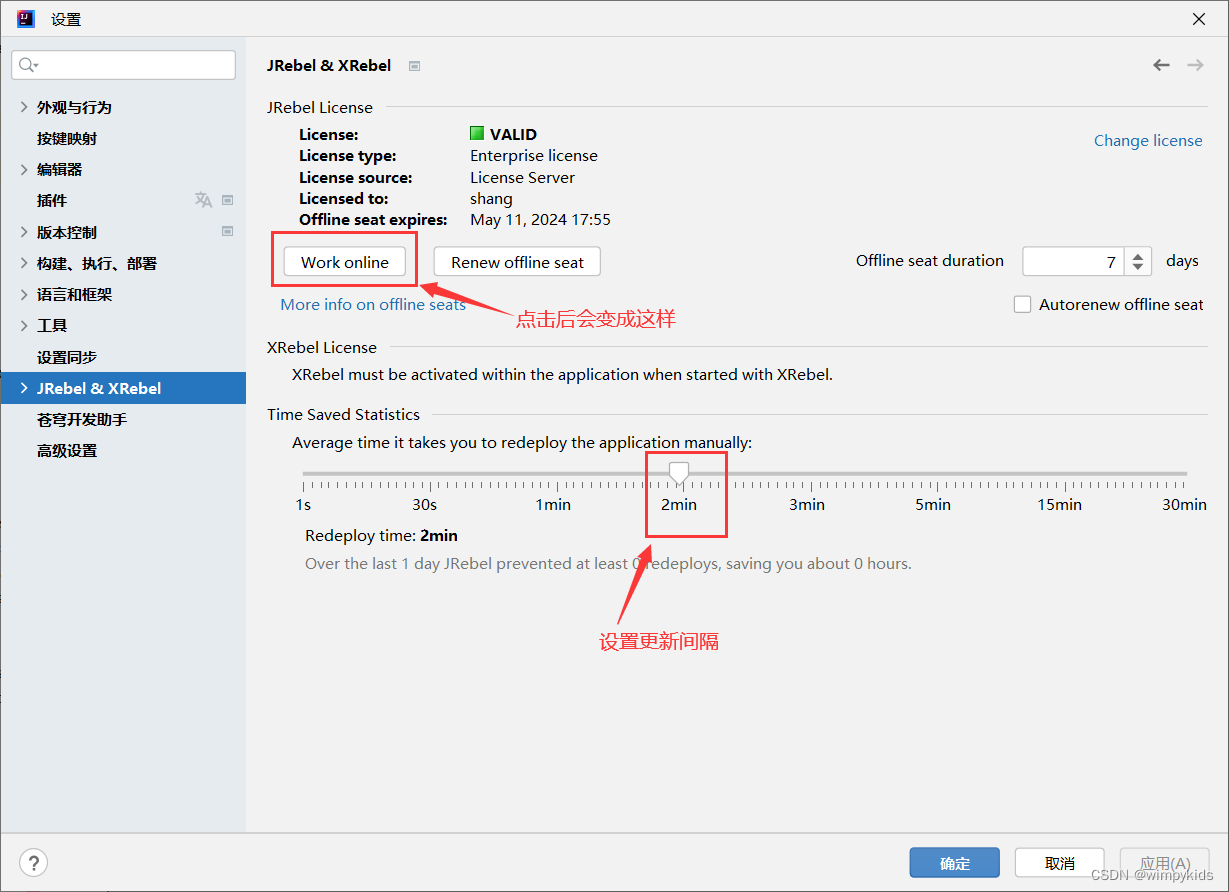The width and height of the screenshot is (1229, 892).
Task: Click the Work online button
Action: tap(345, 262)
